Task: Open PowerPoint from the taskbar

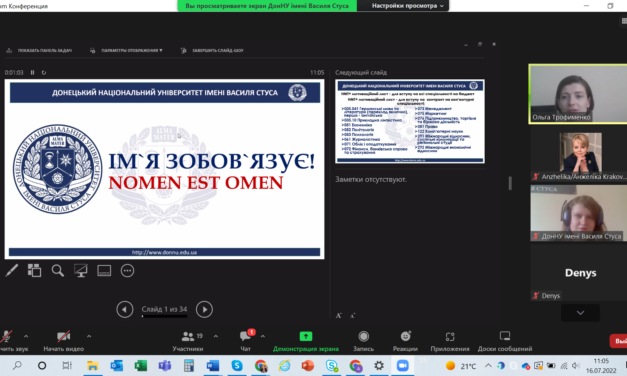Action: click(x=308, y=365)
